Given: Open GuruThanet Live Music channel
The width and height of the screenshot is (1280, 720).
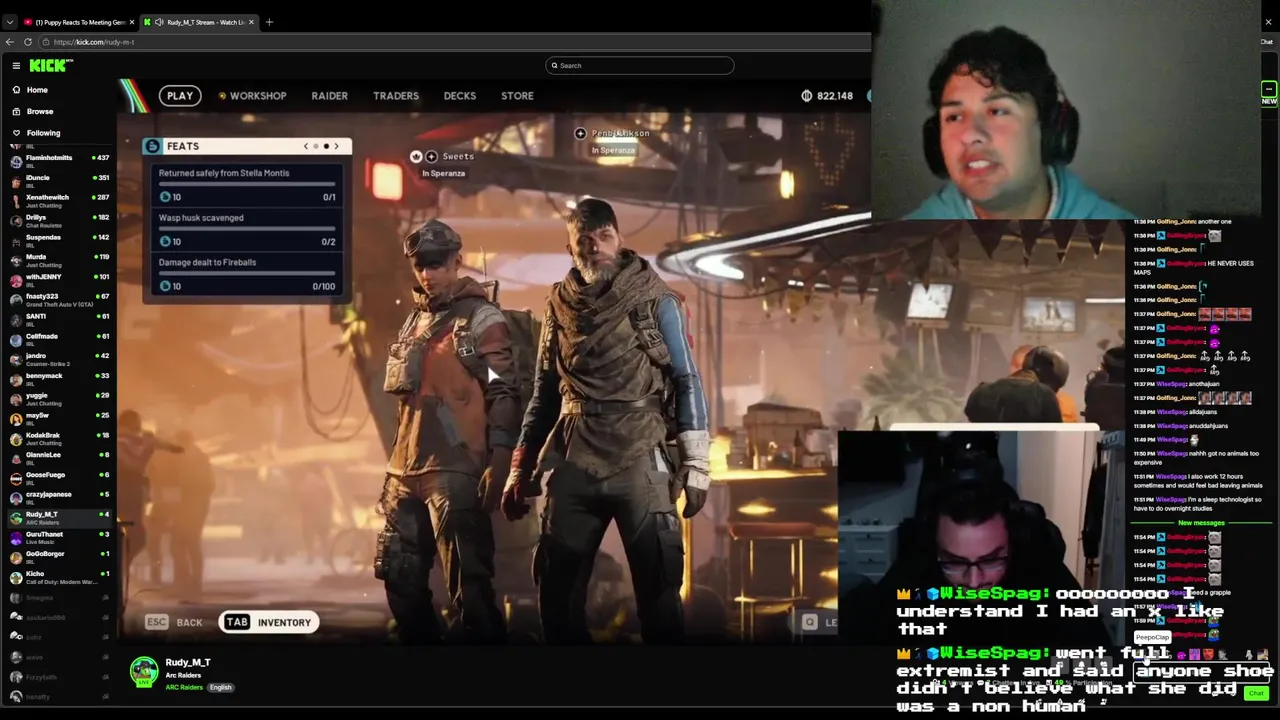Looking at the screenshot, I should click(x=59, y=537).
